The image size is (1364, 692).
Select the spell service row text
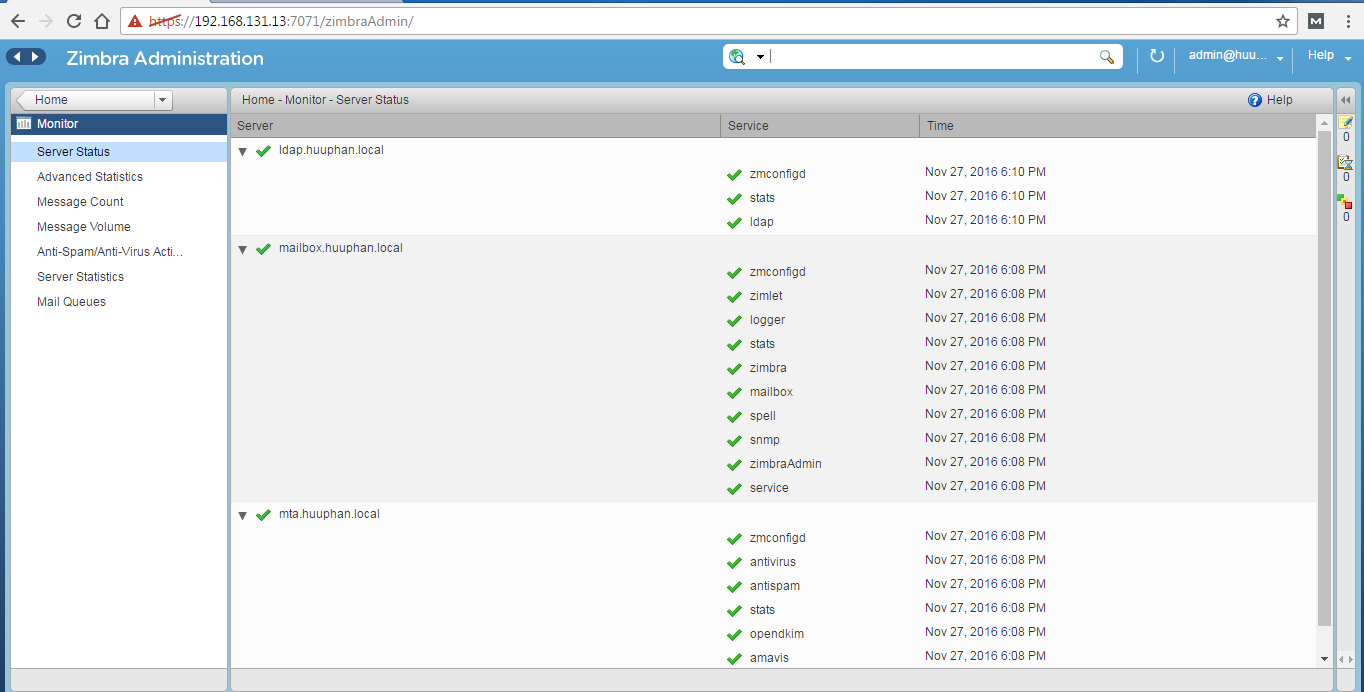click(x=763, y=416)
